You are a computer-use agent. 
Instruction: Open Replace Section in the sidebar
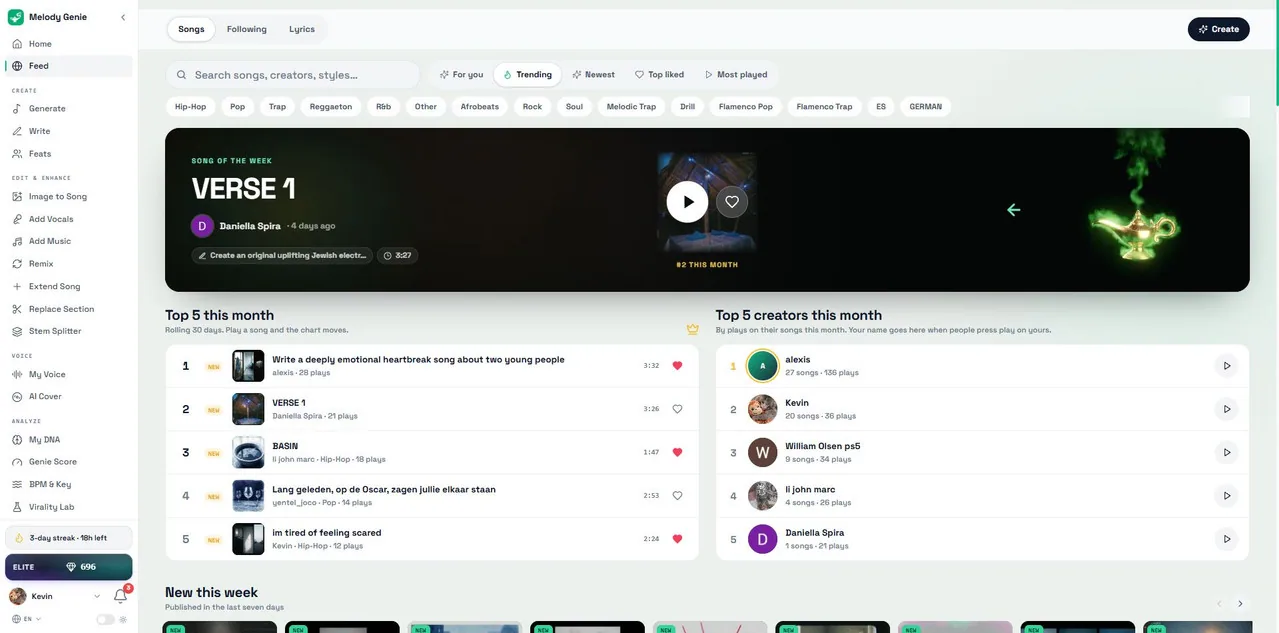point(69,309)
